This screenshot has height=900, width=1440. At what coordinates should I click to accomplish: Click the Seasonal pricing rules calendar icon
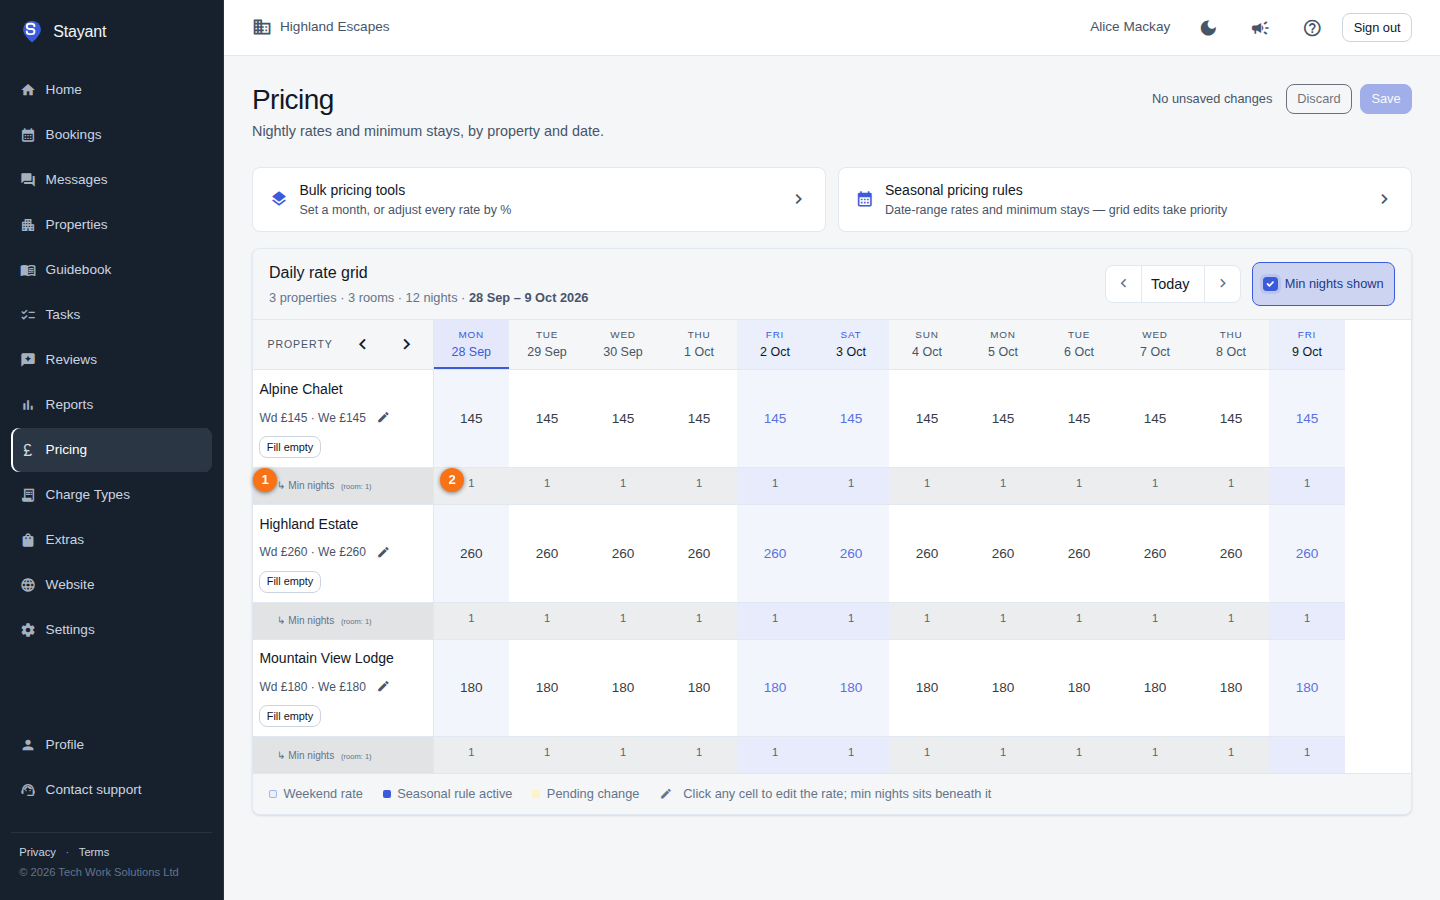point(865,199)
